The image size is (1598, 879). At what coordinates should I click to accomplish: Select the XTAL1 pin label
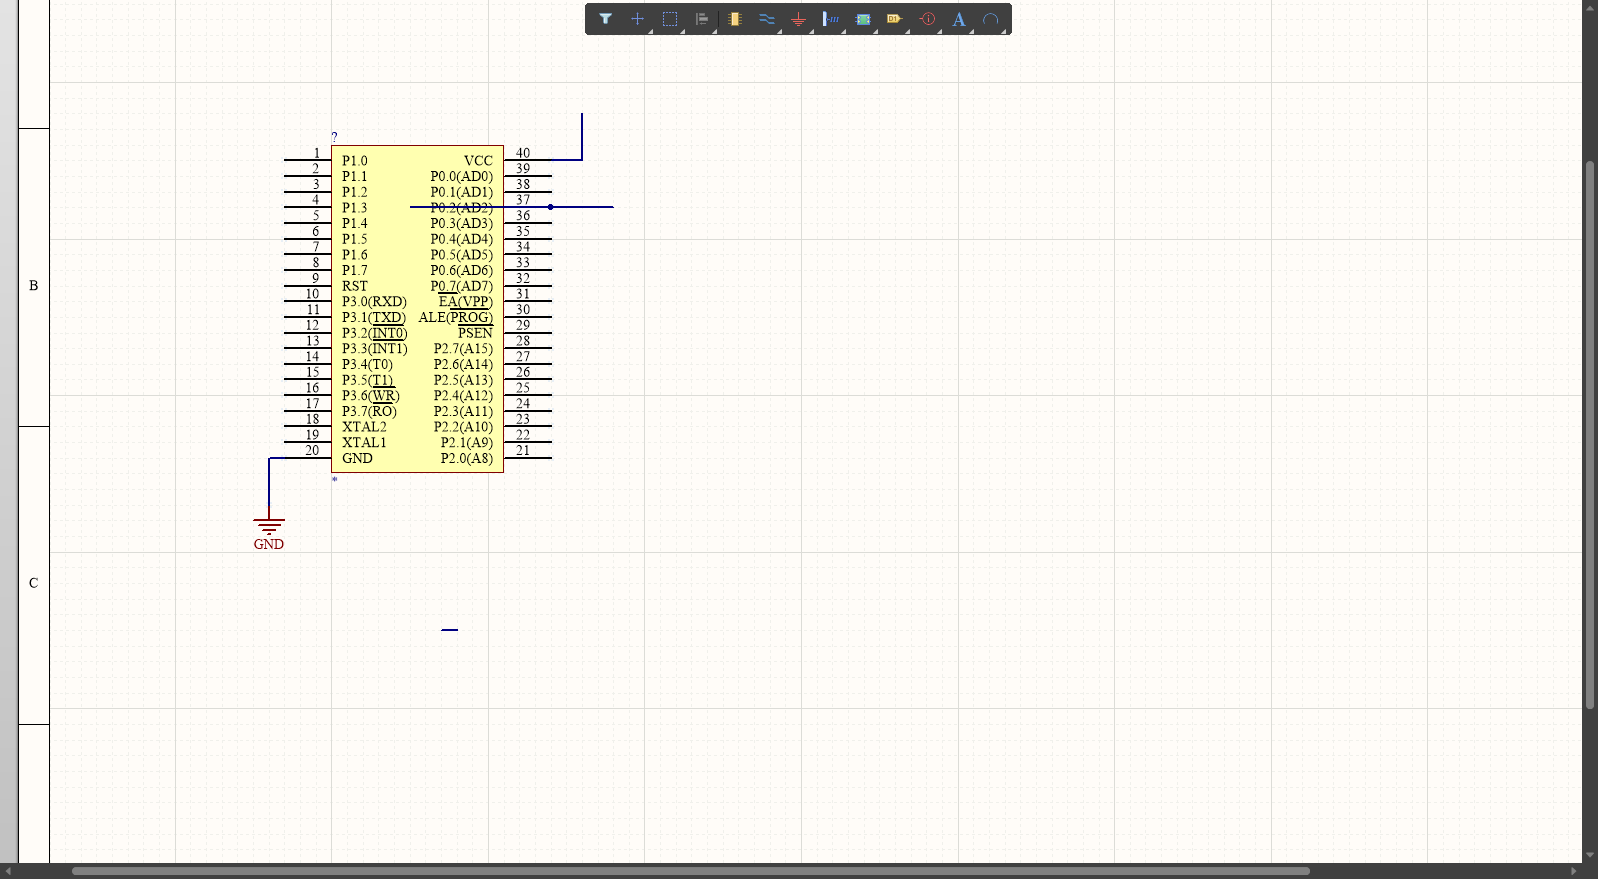[364, 443]
